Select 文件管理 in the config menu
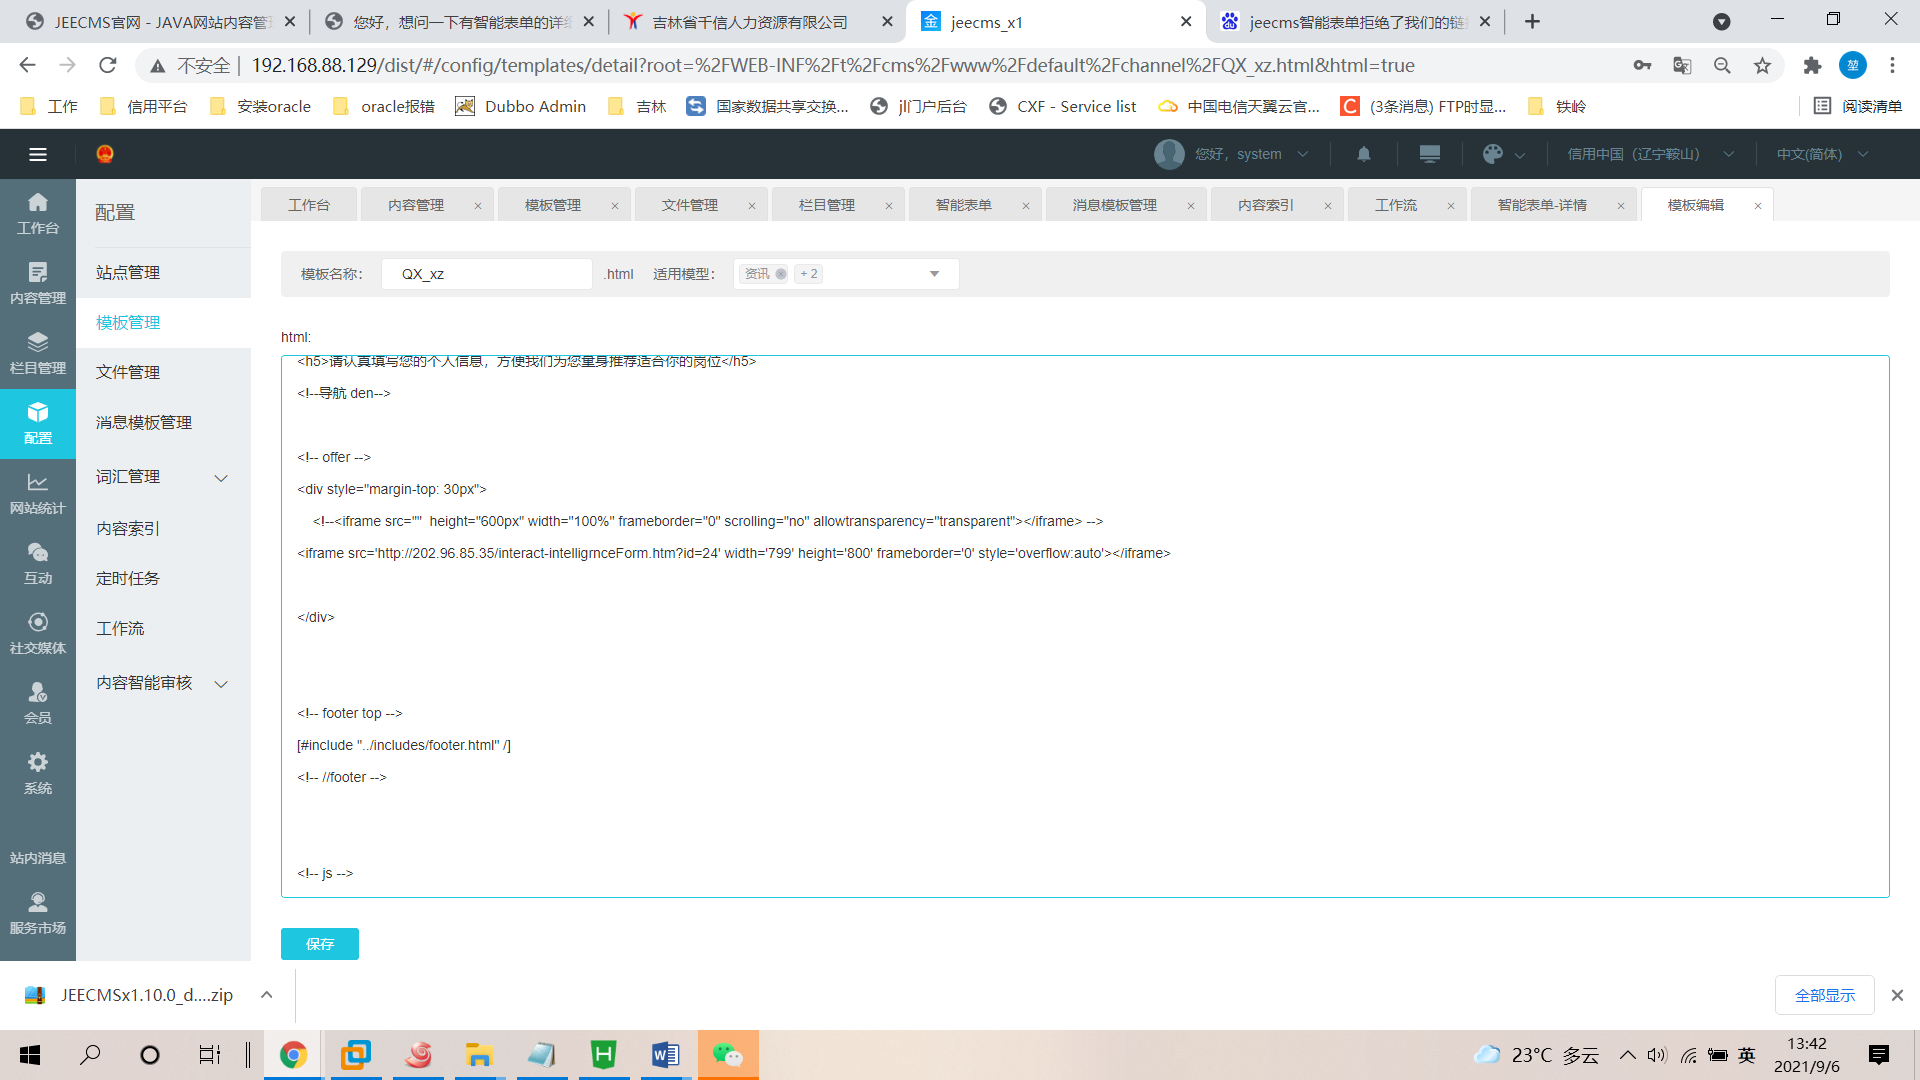This screenshot has width=1920, height=1080. coord(128,372)
